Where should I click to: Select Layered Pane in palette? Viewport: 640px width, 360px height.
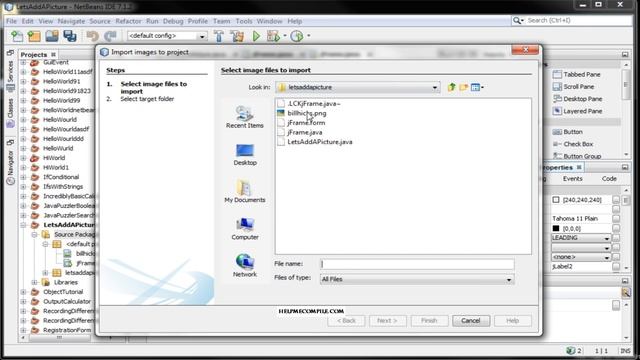[x=577, y=111]
